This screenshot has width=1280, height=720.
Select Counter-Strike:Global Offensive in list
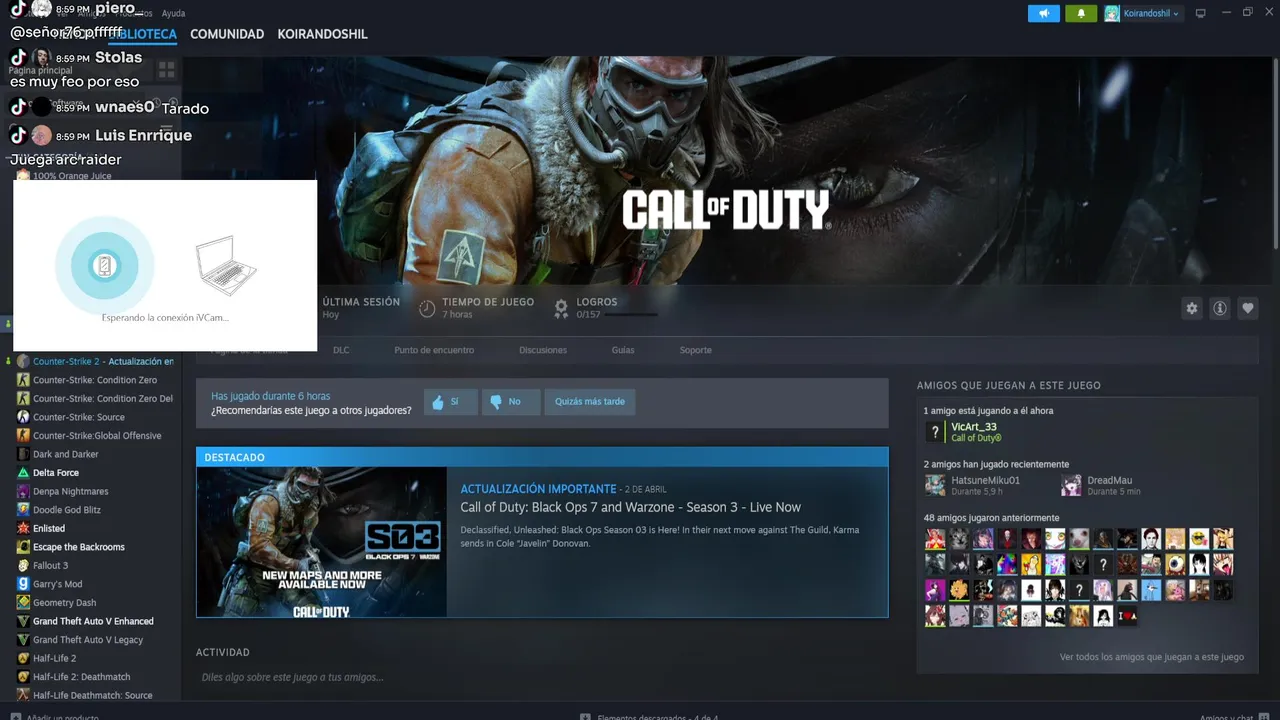[x=97, y=436]
